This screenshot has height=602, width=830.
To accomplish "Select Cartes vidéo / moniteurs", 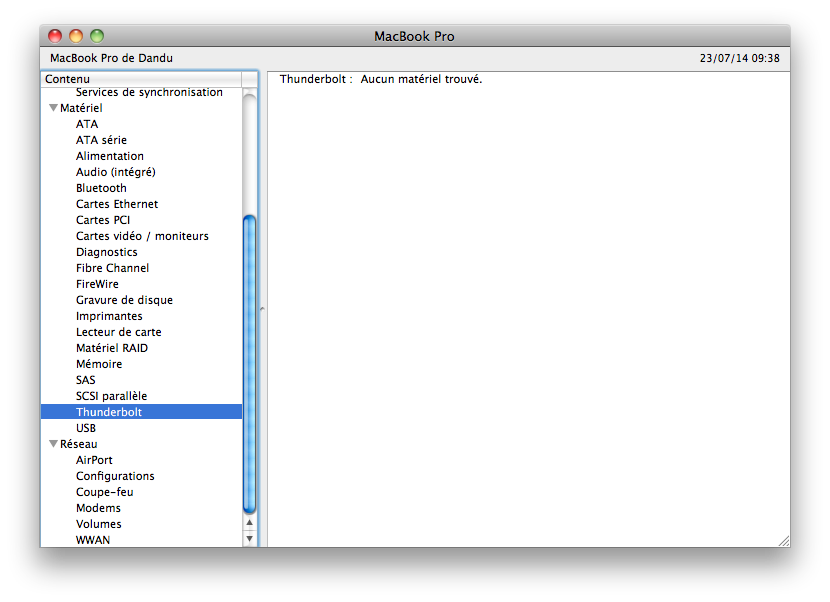I will (x=142, y=236).
